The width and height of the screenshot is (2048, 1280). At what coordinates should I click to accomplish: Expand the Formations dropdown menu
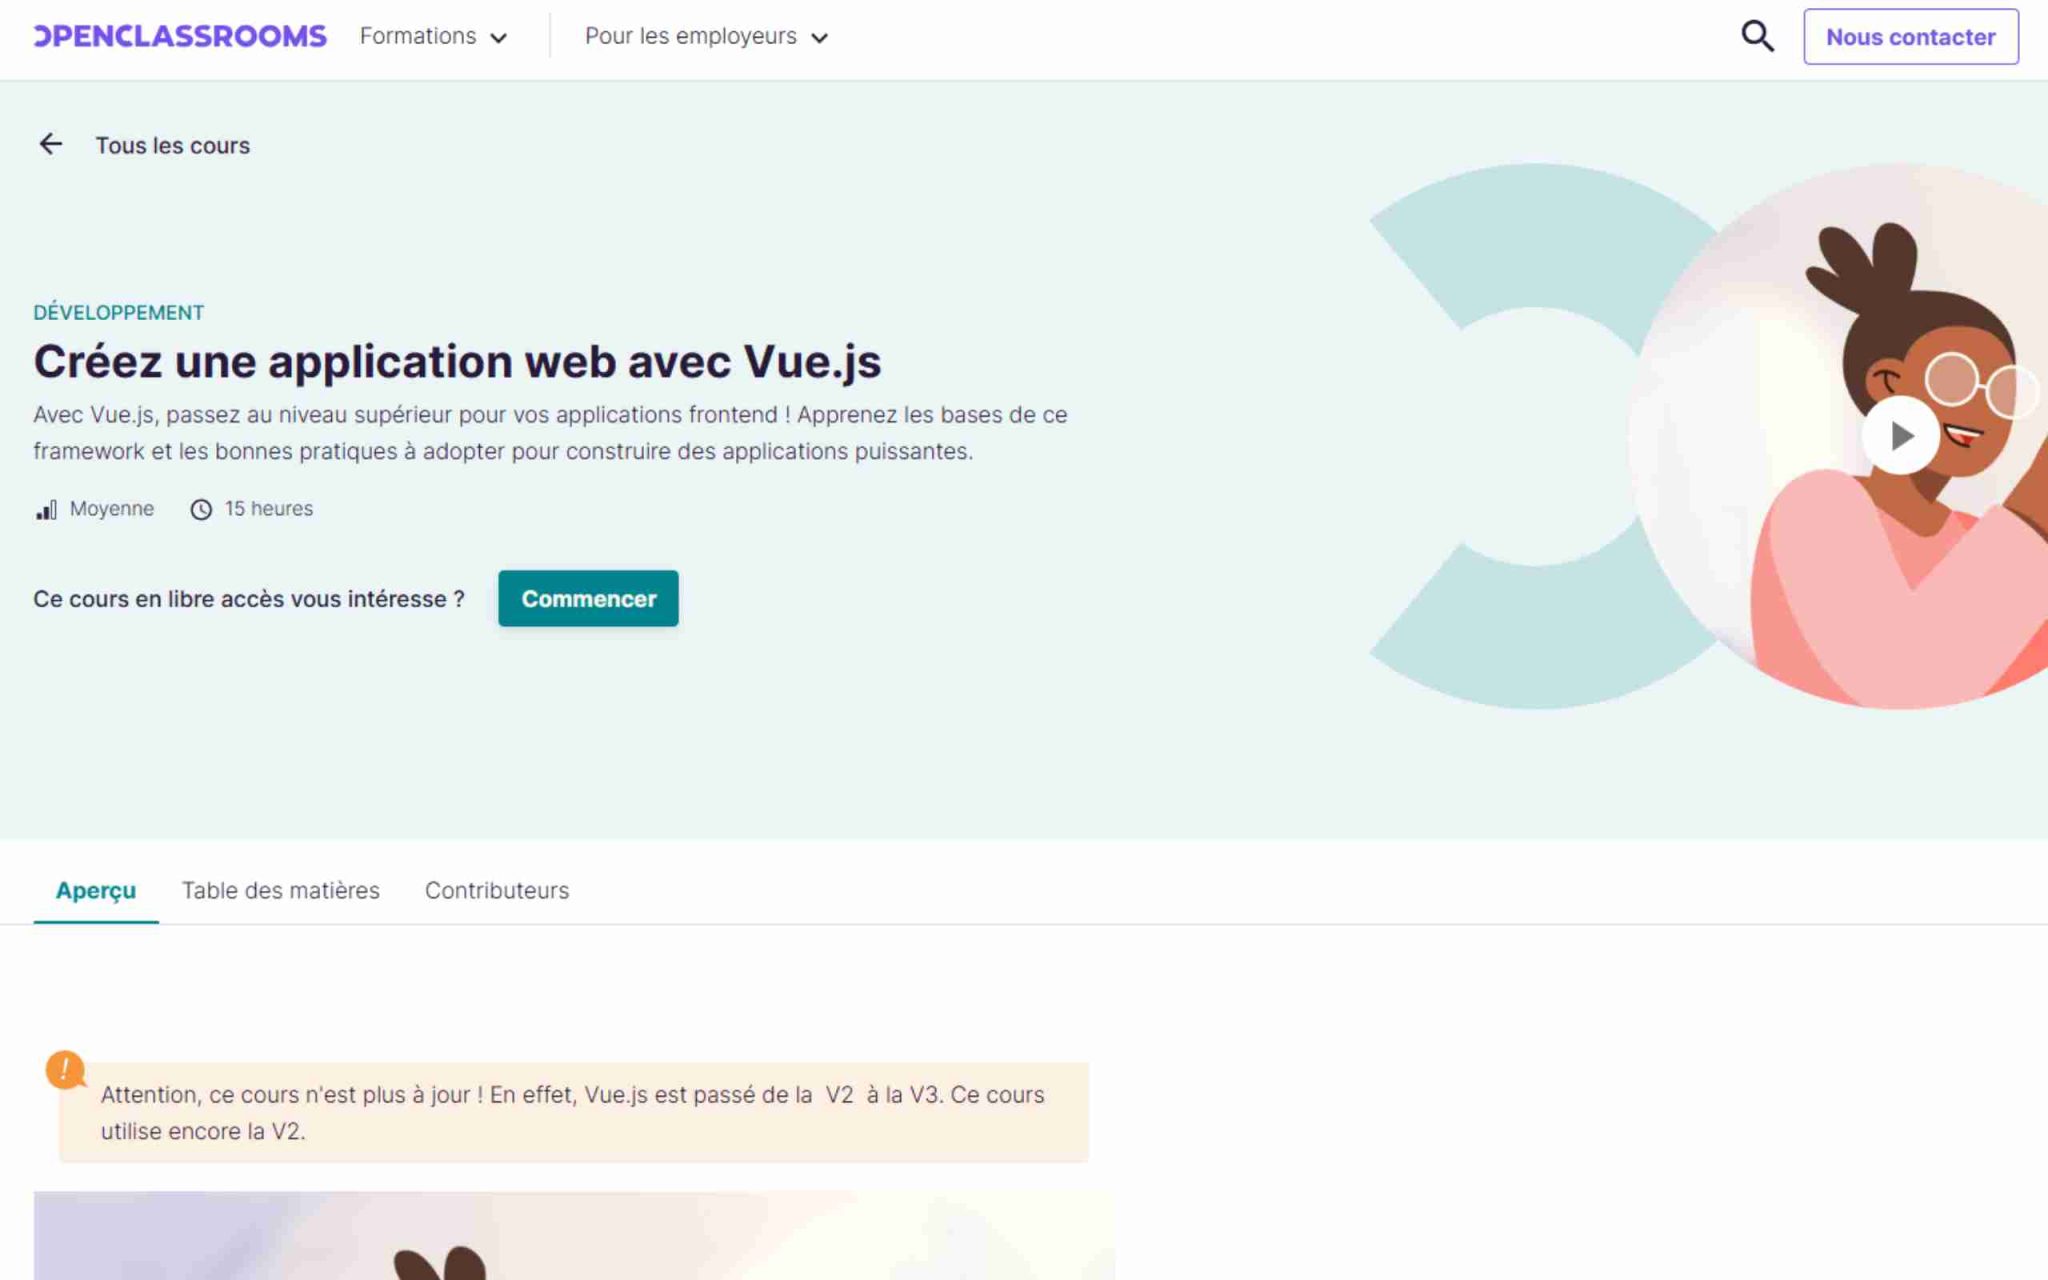[434, 37]
